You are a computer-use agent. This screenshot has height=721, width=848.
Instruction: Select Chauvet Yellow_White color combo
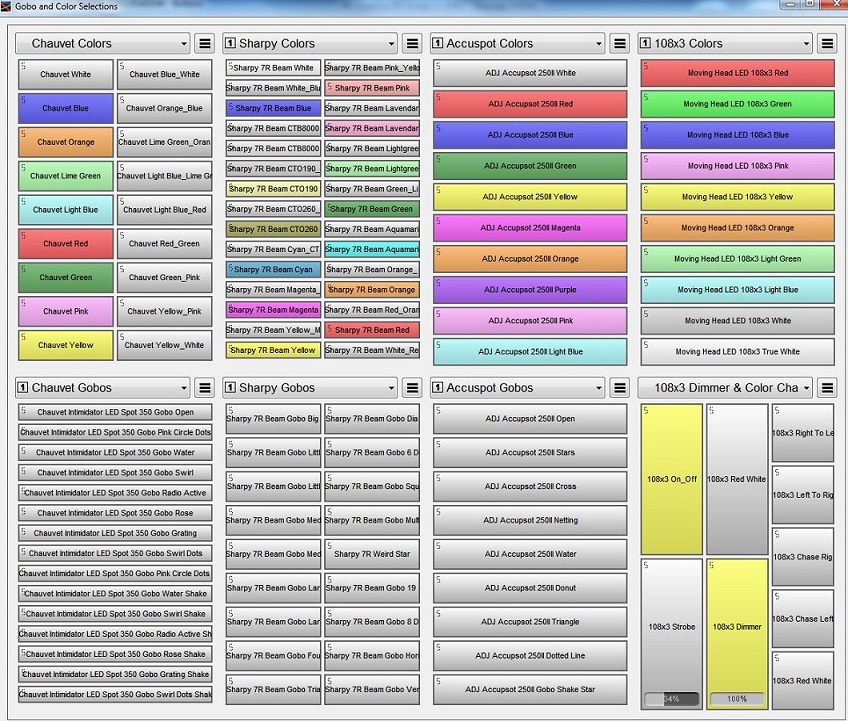(164, 345)
